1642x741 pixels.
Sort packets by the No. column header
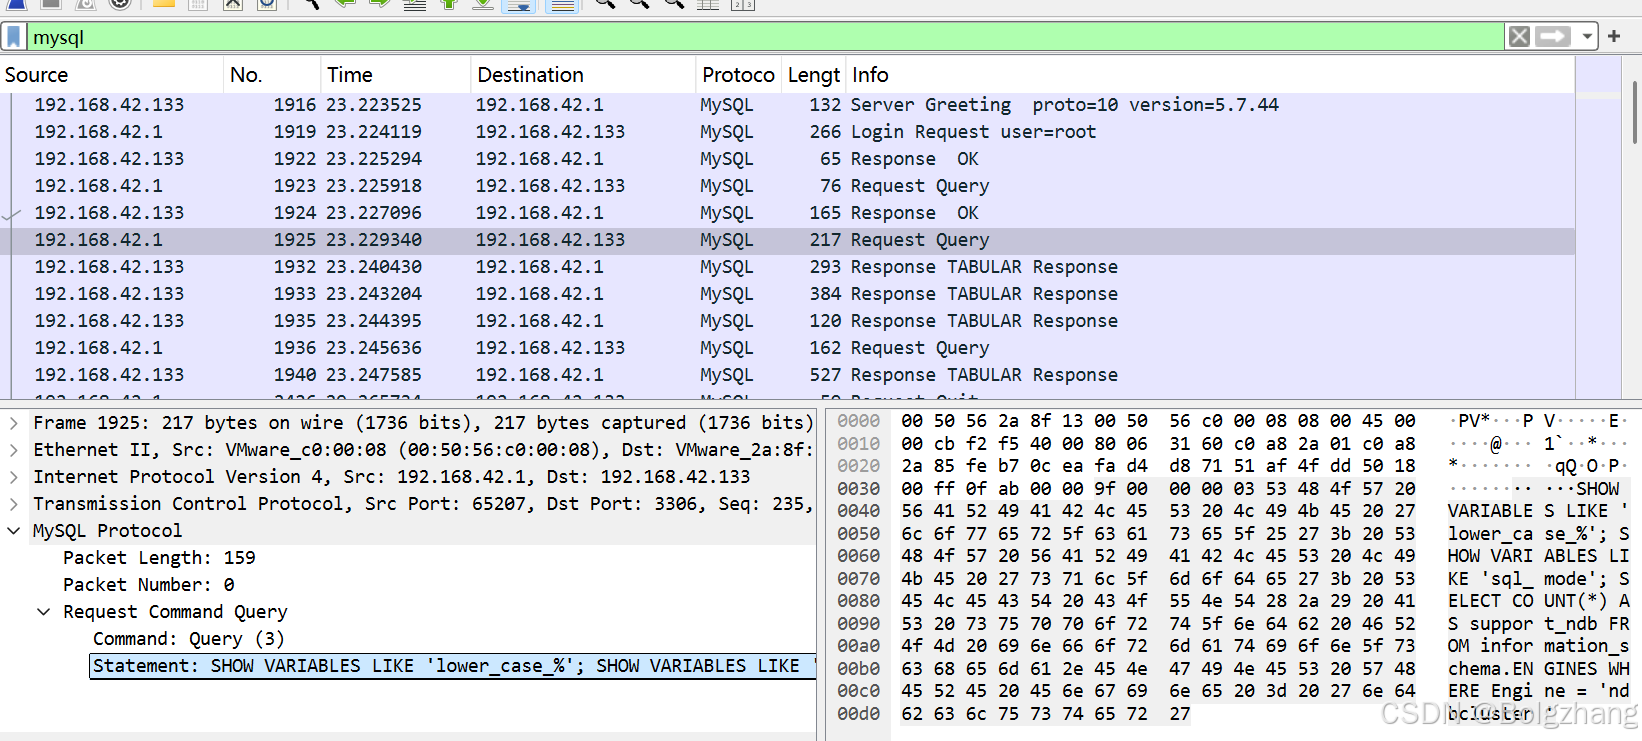(272, 75)
